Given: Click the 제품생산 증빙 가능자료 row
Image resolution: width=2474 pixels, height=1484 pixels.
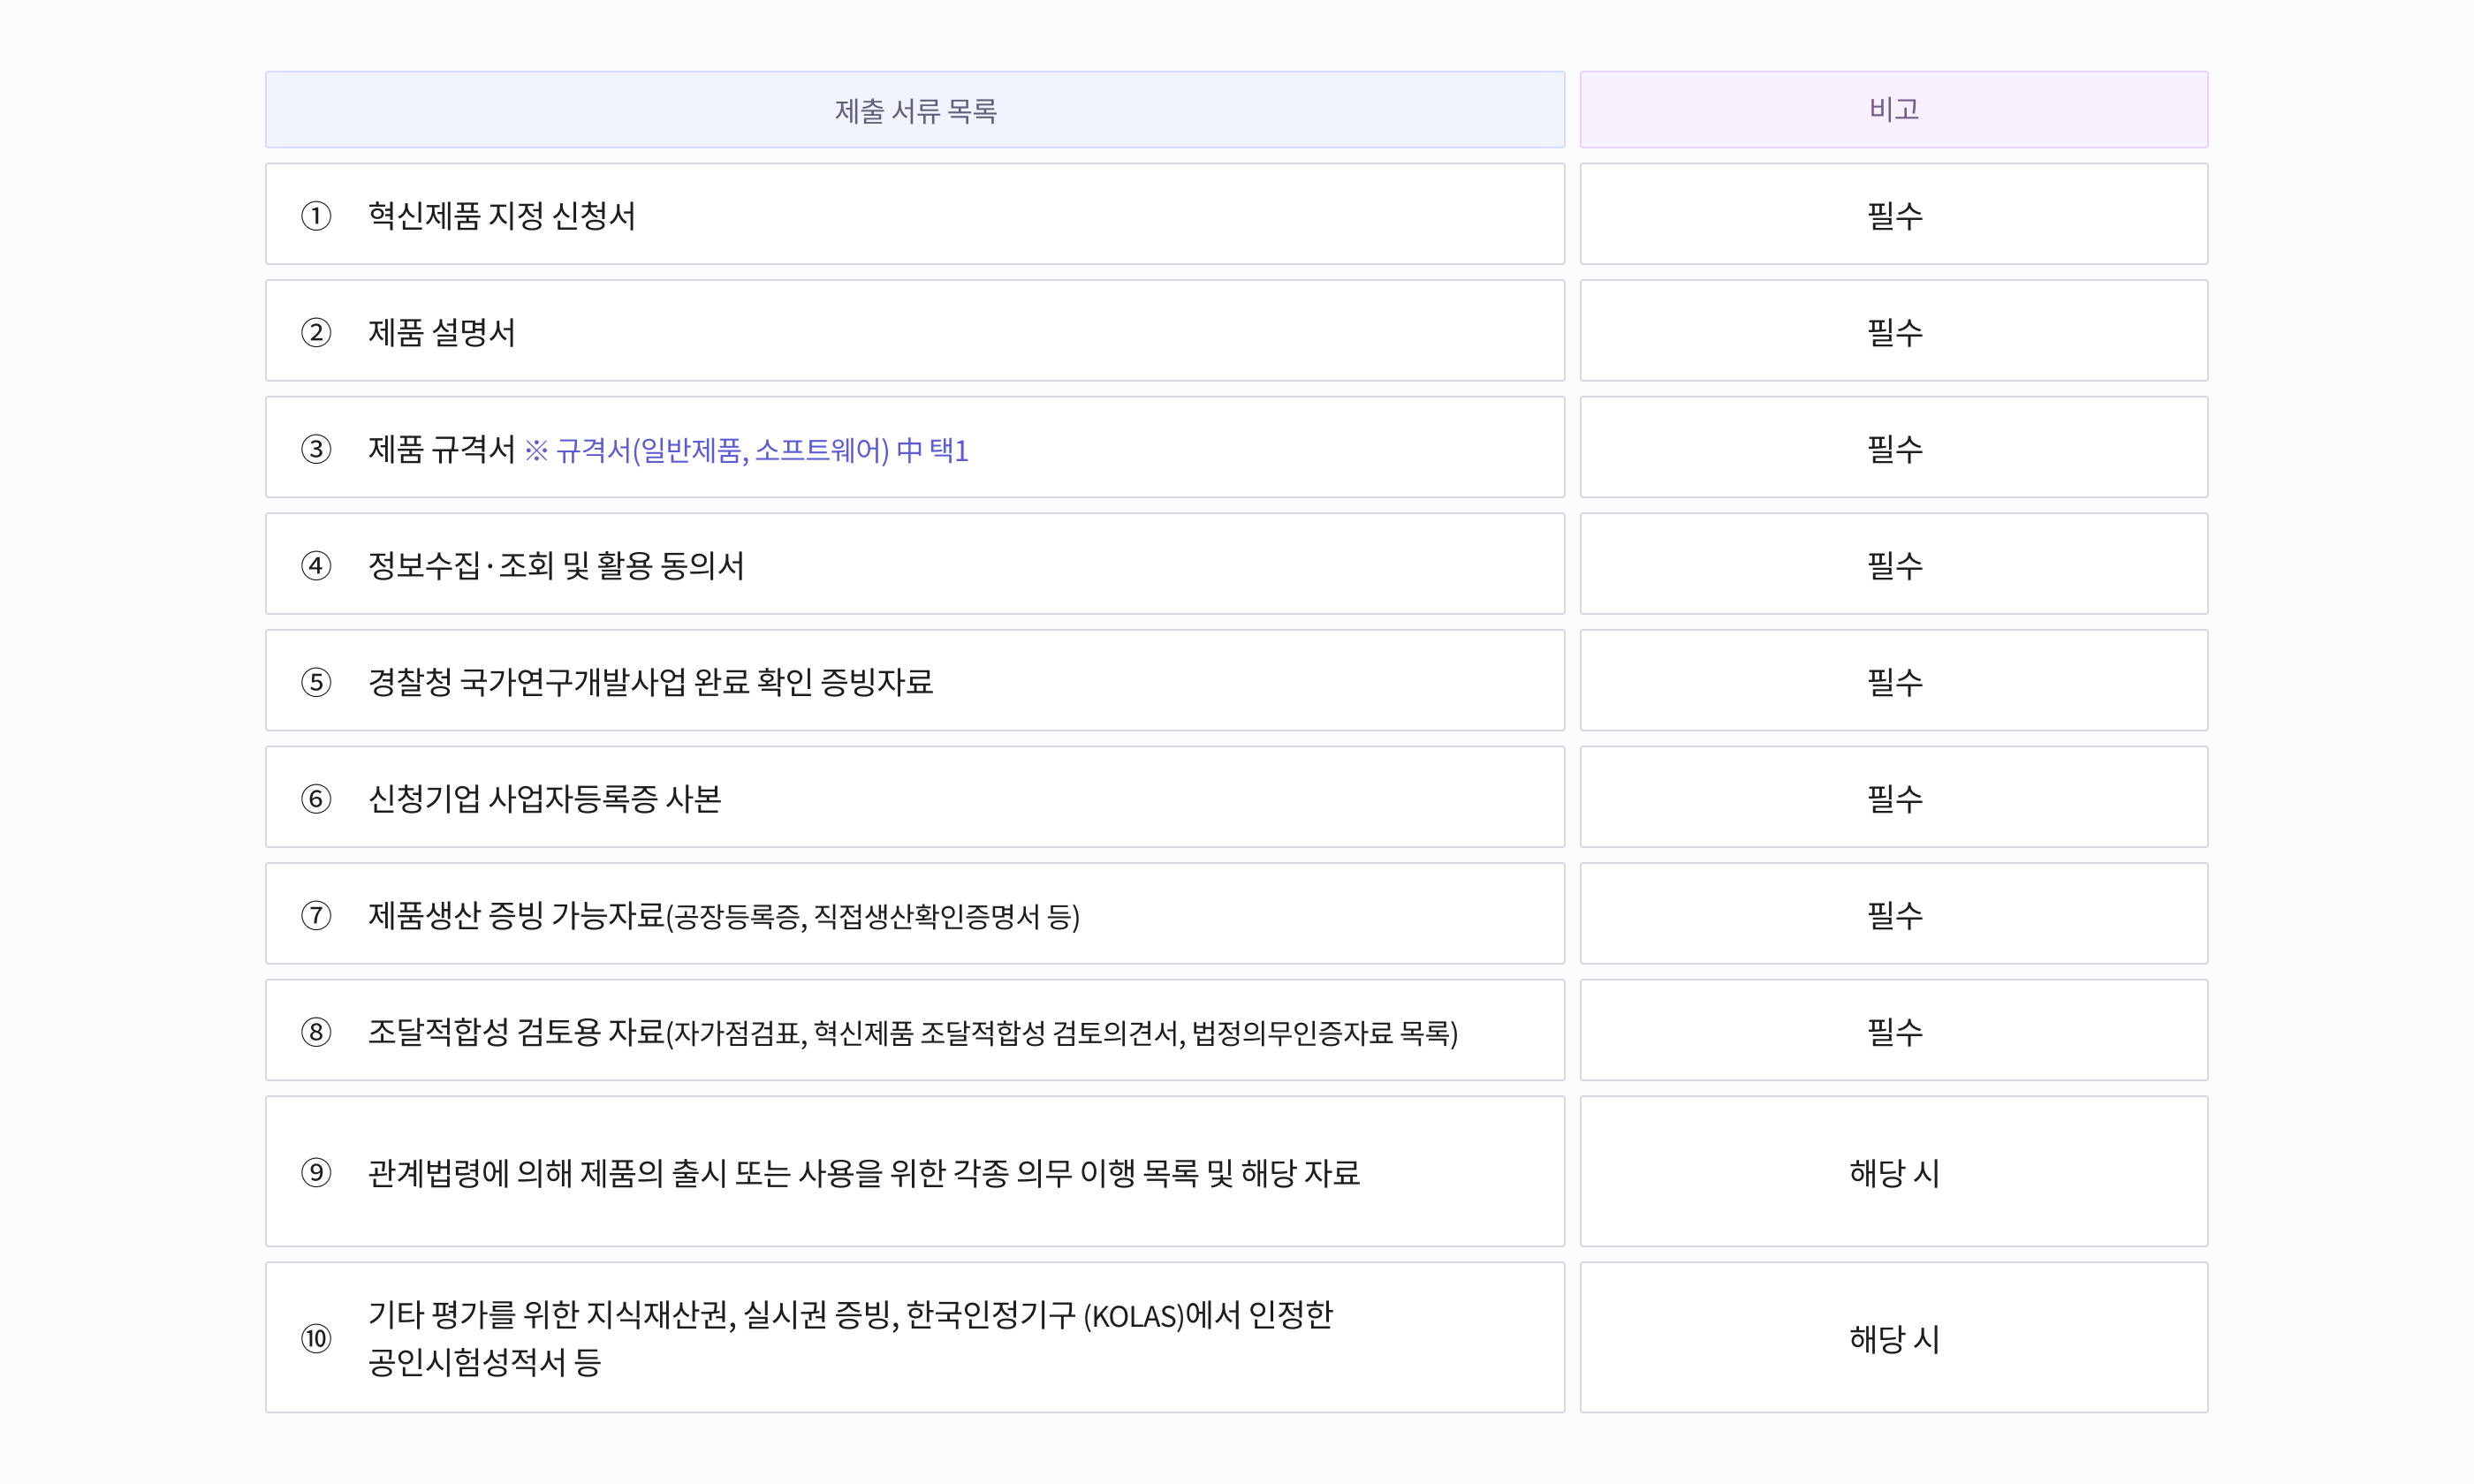Looking at the screenshot, I should 915,914.
